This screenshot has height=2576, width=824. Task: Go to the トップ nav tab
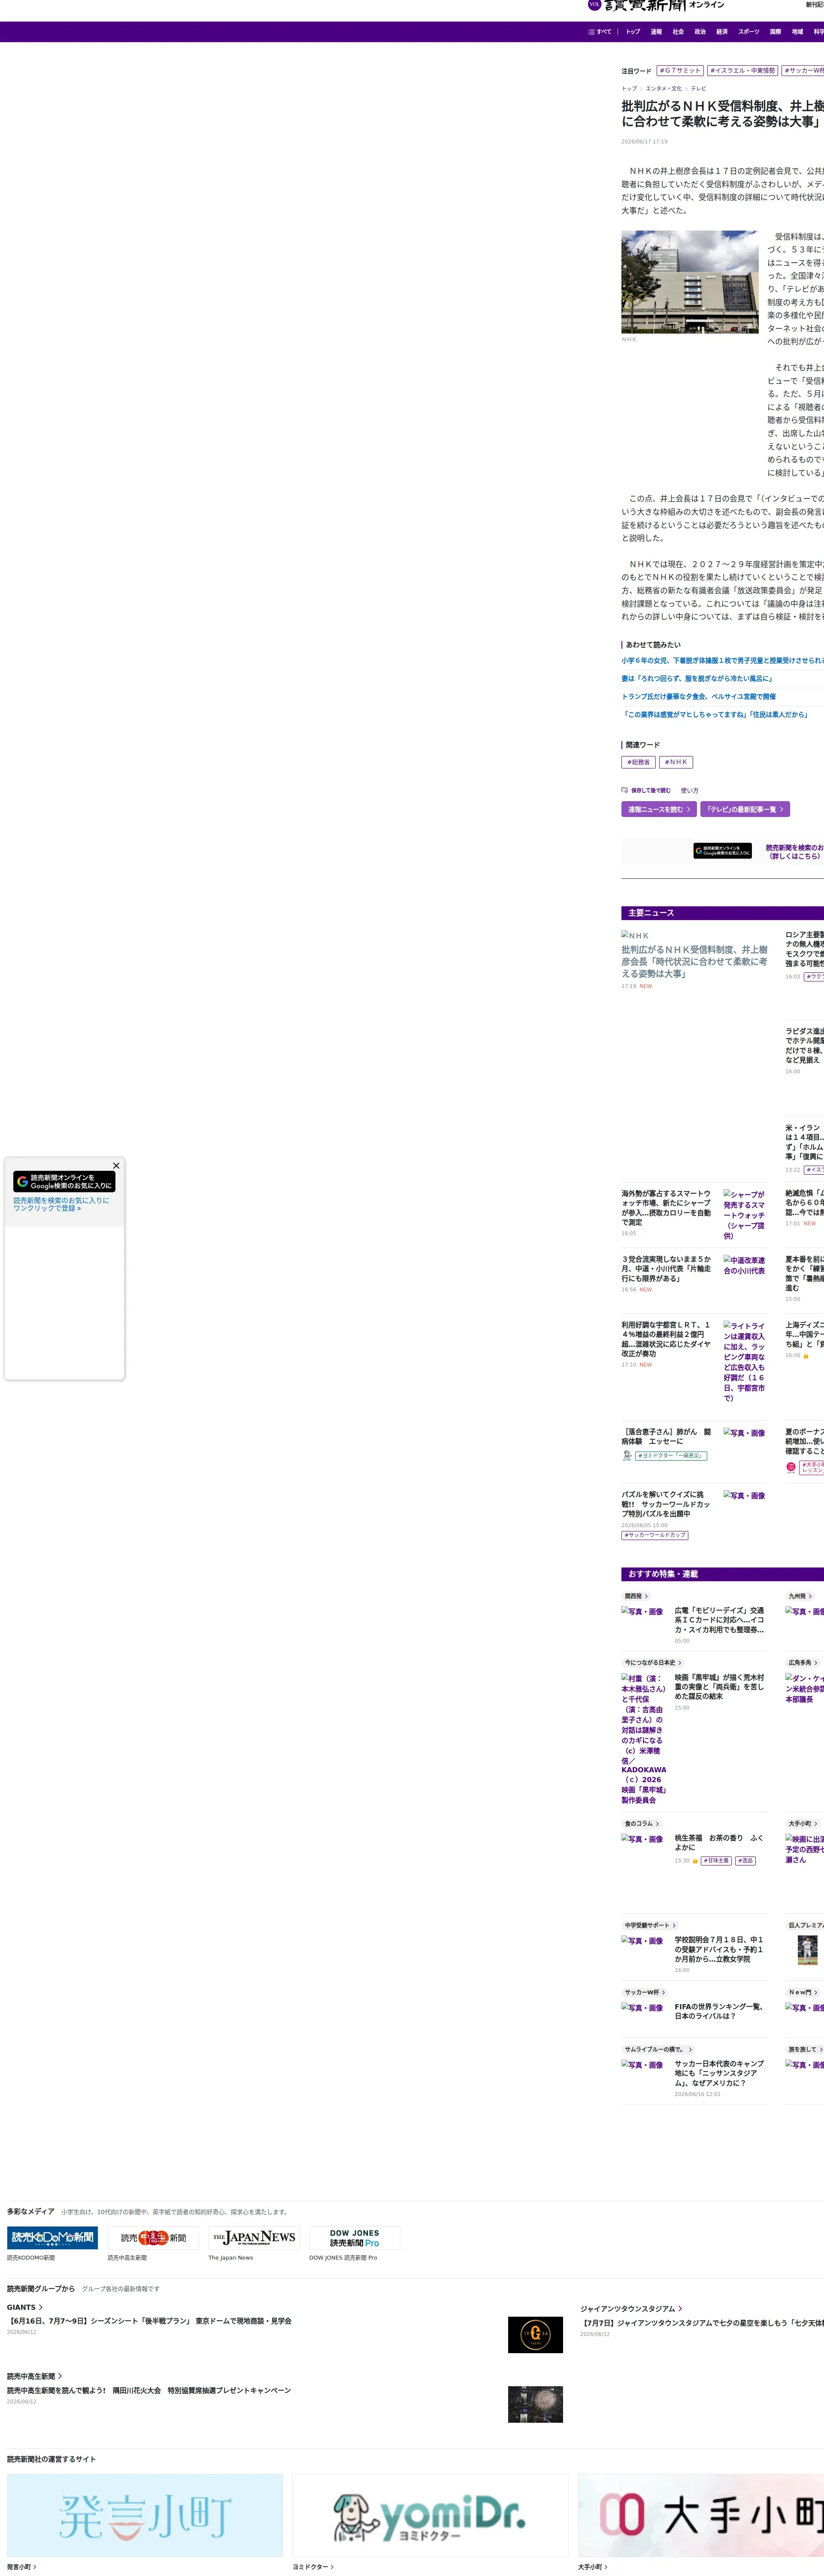point(633,32)
